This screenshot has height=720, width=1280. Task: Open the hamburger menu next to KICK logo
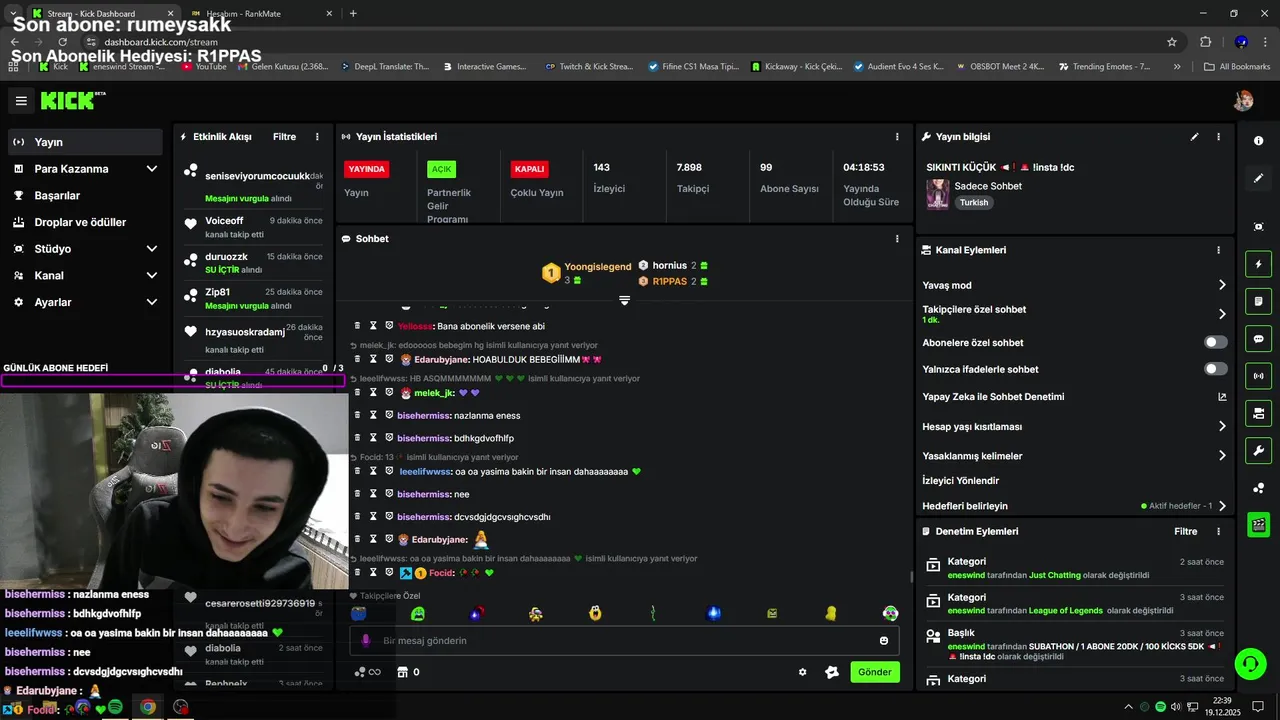point(21,101)
